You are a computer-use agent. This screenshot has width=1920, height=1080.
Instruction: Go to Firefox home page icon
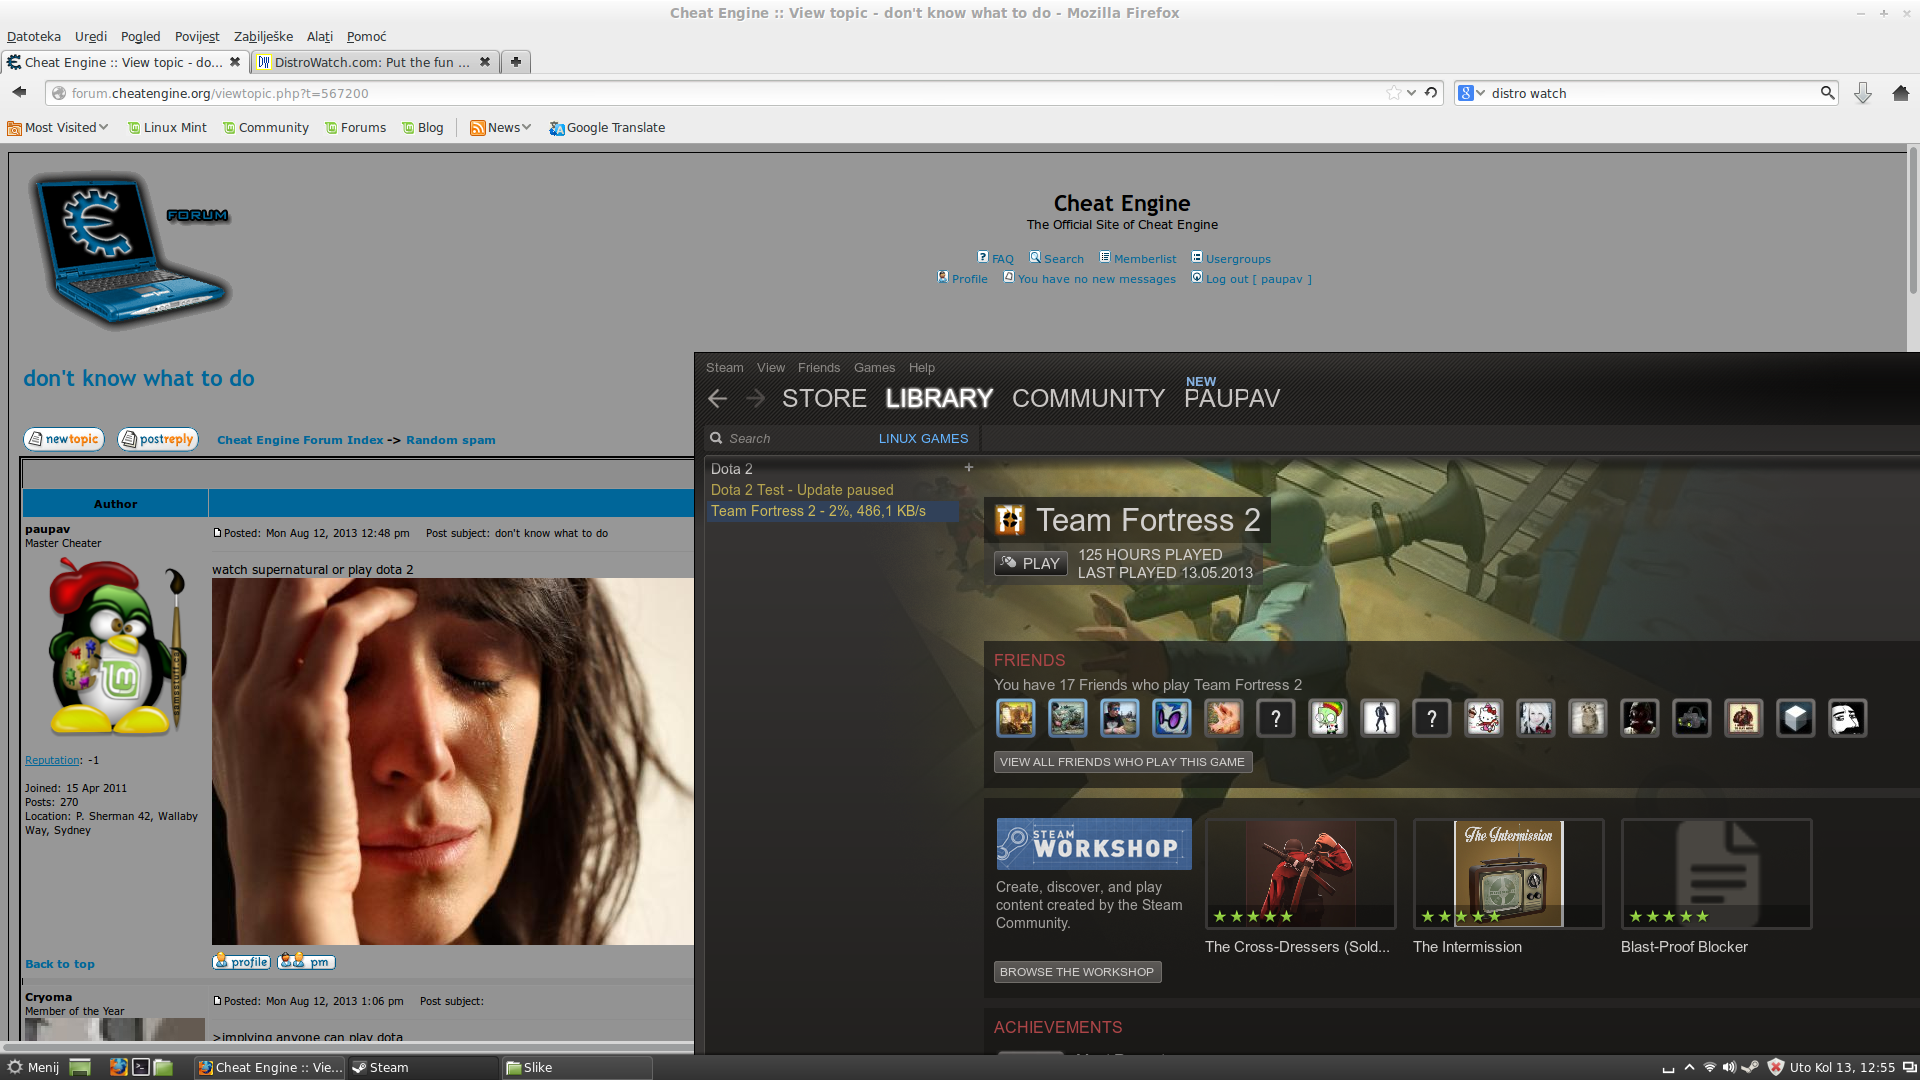click(x=1901, y=93)
